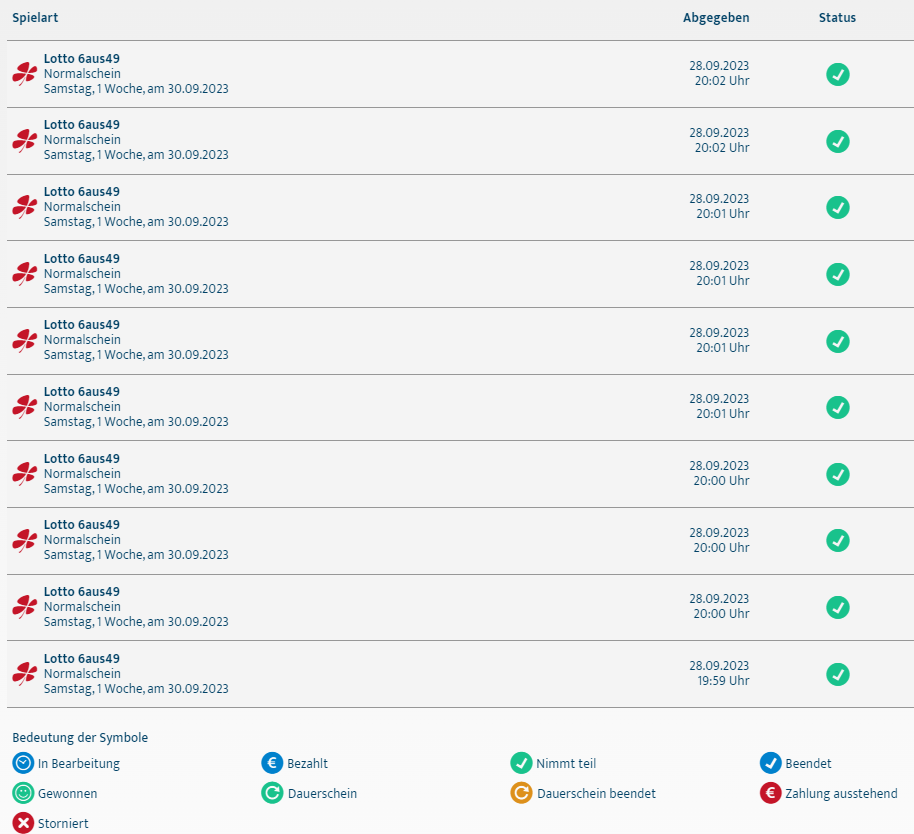Click the status checkmark of the topmost ticket row

pyautogui.click(x=838, y=75)
